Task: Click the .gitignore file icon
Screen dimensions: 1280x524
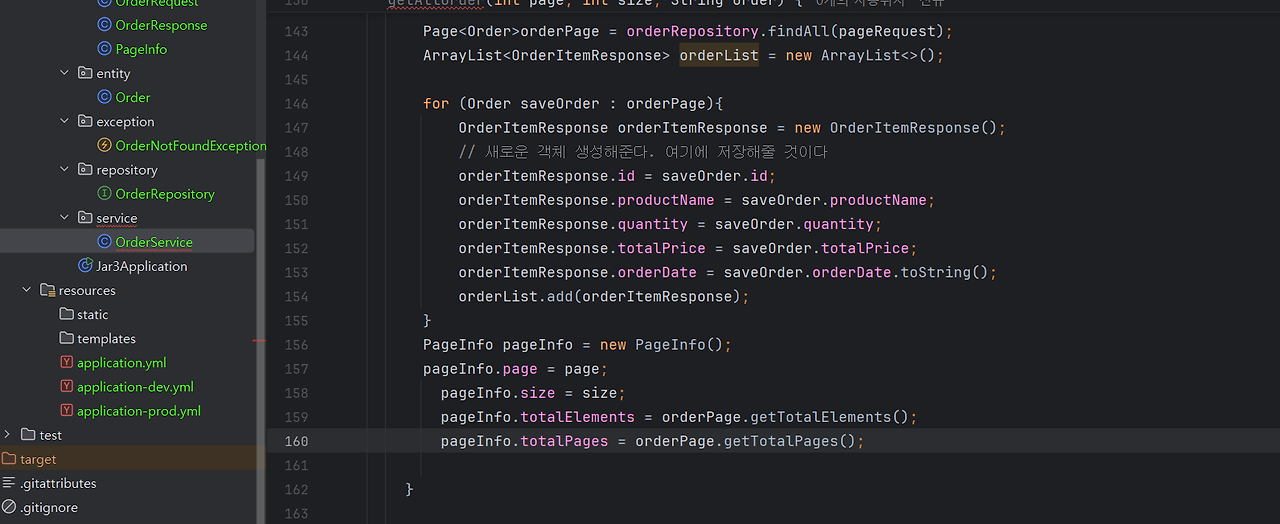Action: tap(9, 507)
